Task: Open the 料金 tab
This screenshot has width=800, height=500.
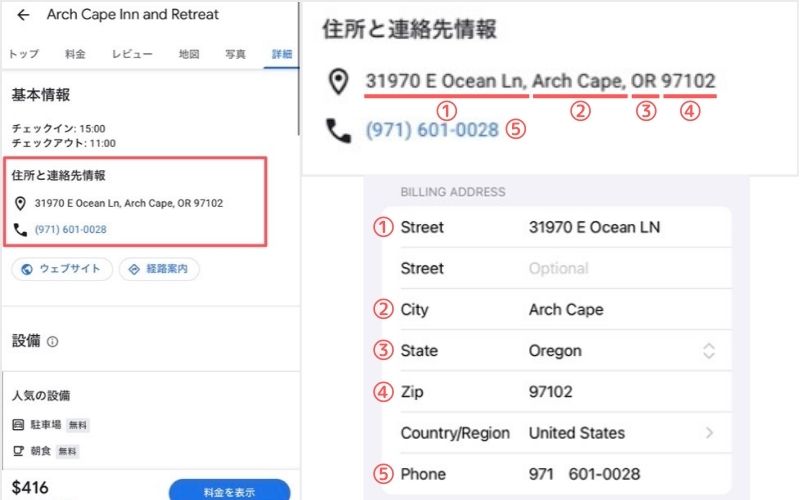Action: pyautogui.click(x=75, y=54)
